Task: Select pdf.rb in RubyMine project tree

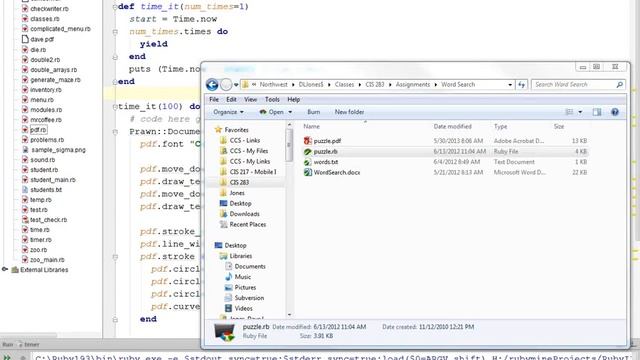Action: (38, 130)
